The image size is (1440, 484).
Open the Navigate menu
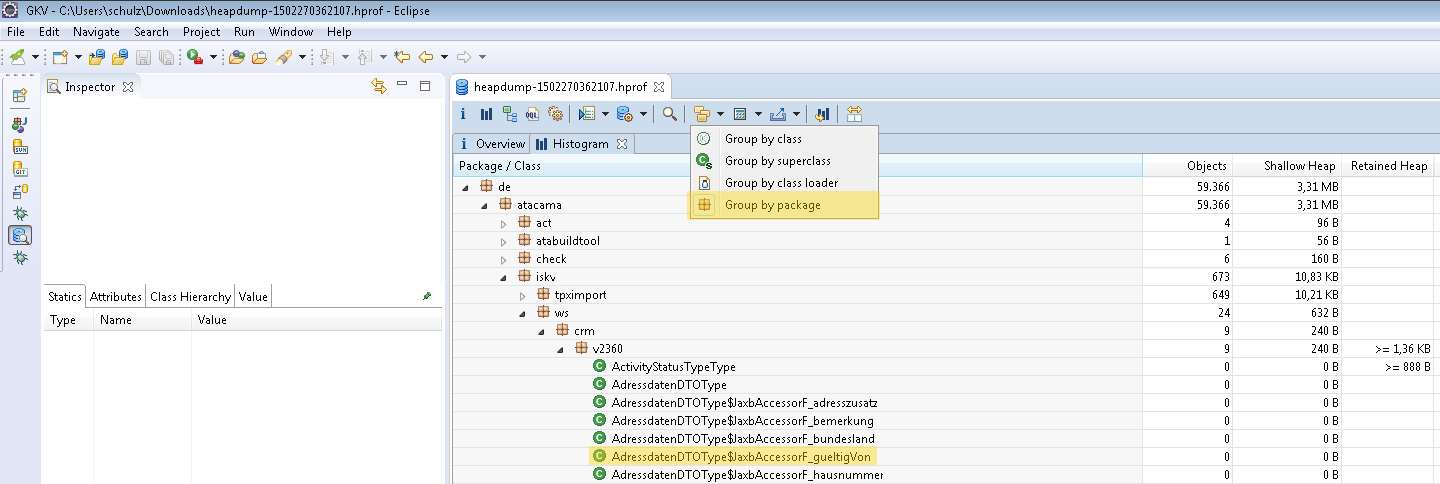point(96,32)
